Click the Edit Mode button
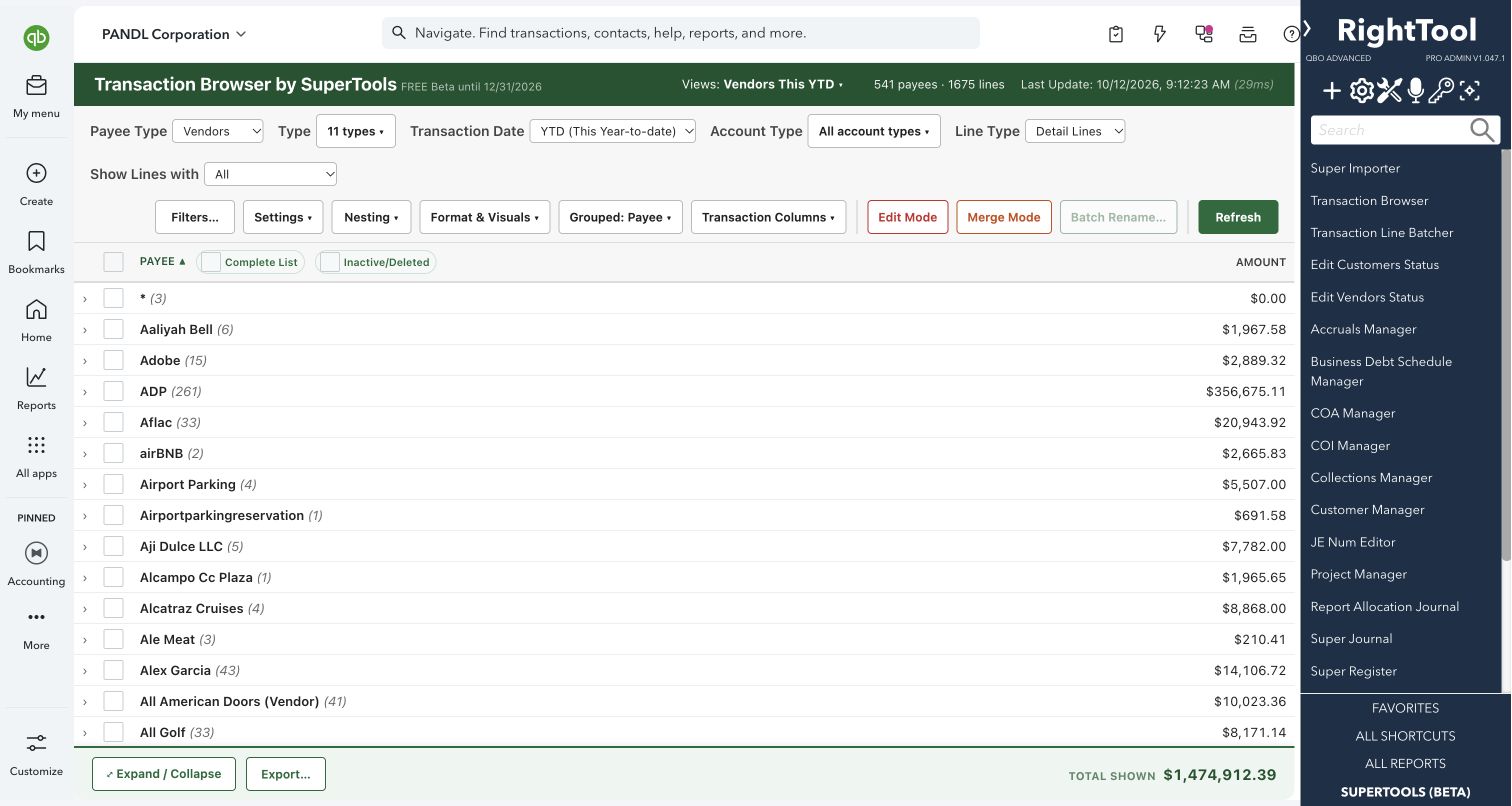Screen dimensions: 1512x806 (x=908, y=217)
